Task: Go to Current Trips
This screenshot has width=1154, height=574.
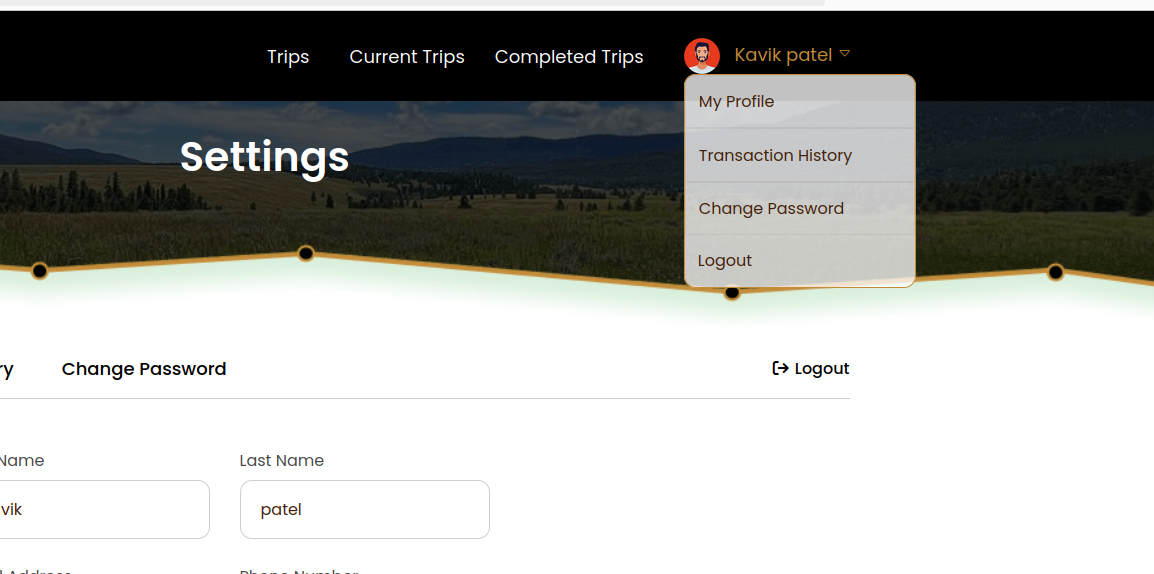Action: click(407, 57)
